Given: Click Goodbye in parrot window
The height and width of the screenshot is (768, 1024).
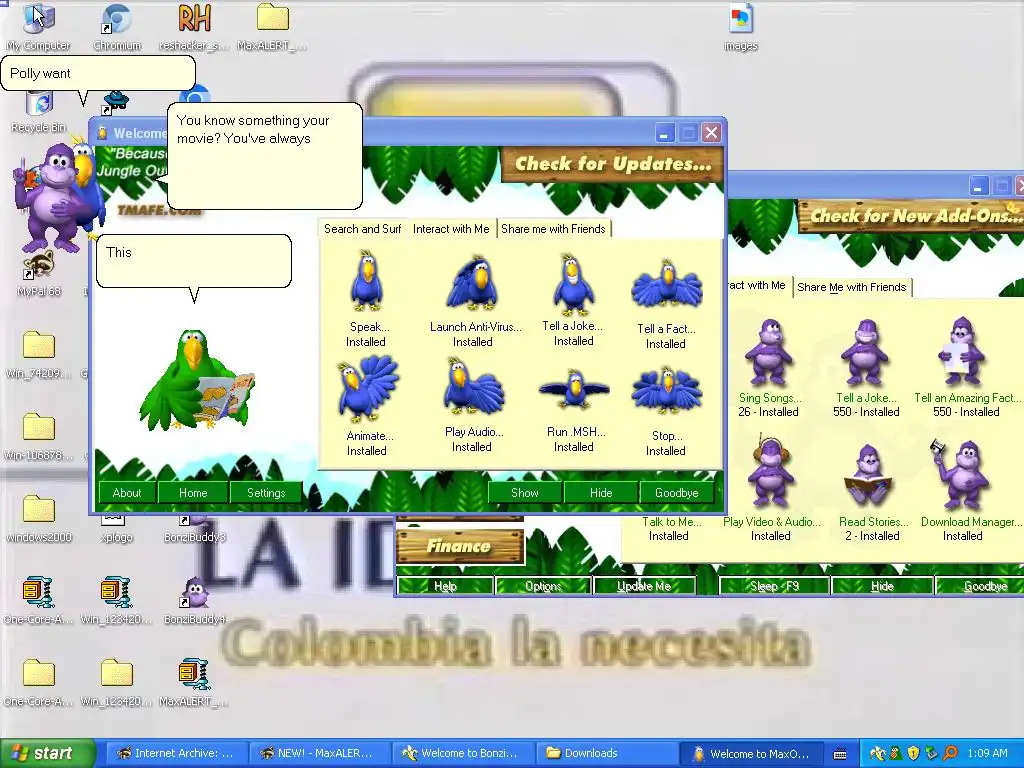Looking at the screenshot, I should point(677,493).
